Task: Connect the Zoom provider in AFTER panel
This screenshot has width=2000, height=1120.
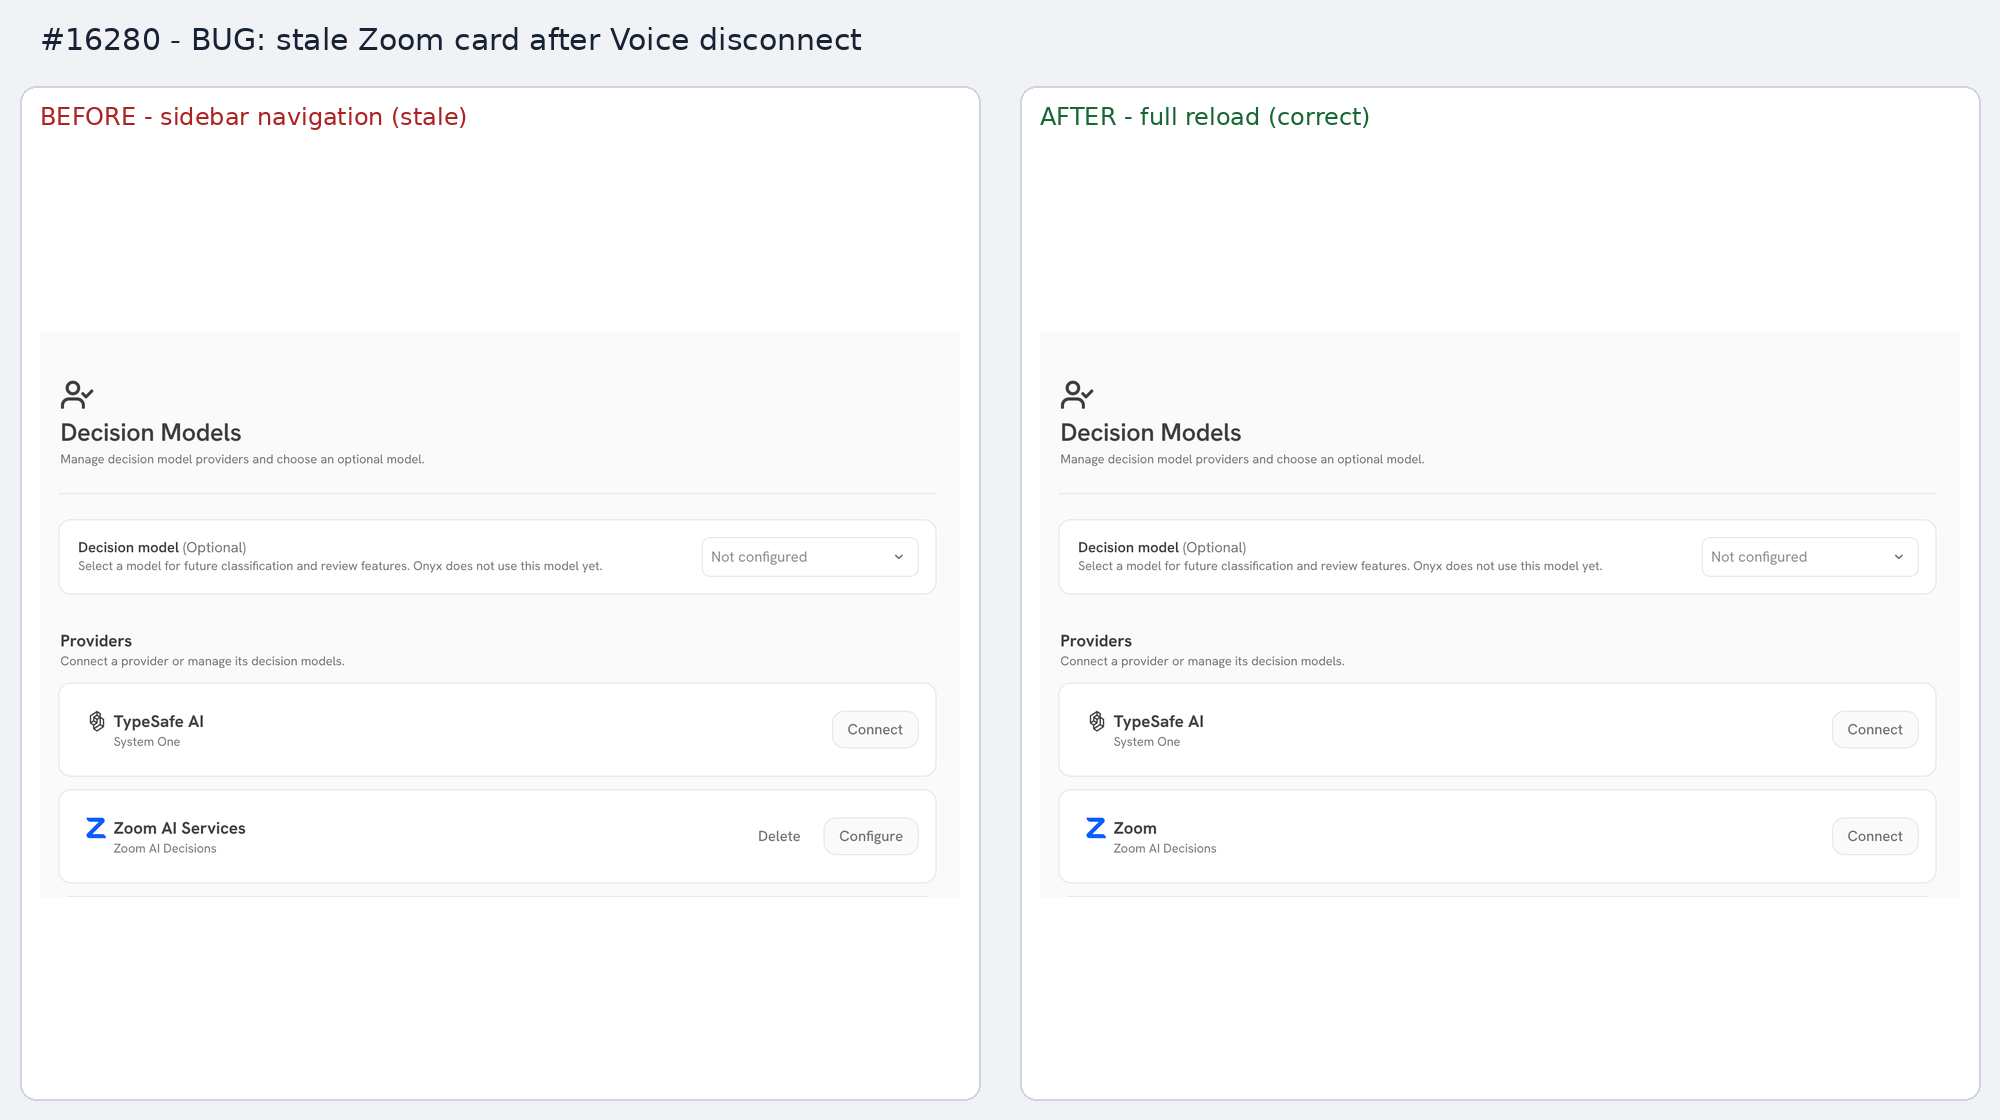Action: click(1875, 836)
